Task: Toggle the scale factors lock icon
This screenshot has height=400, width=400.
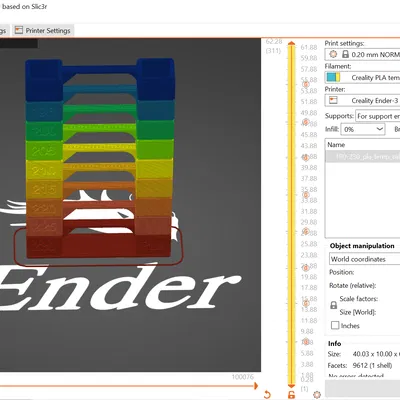Action: [x=333, y=305]
